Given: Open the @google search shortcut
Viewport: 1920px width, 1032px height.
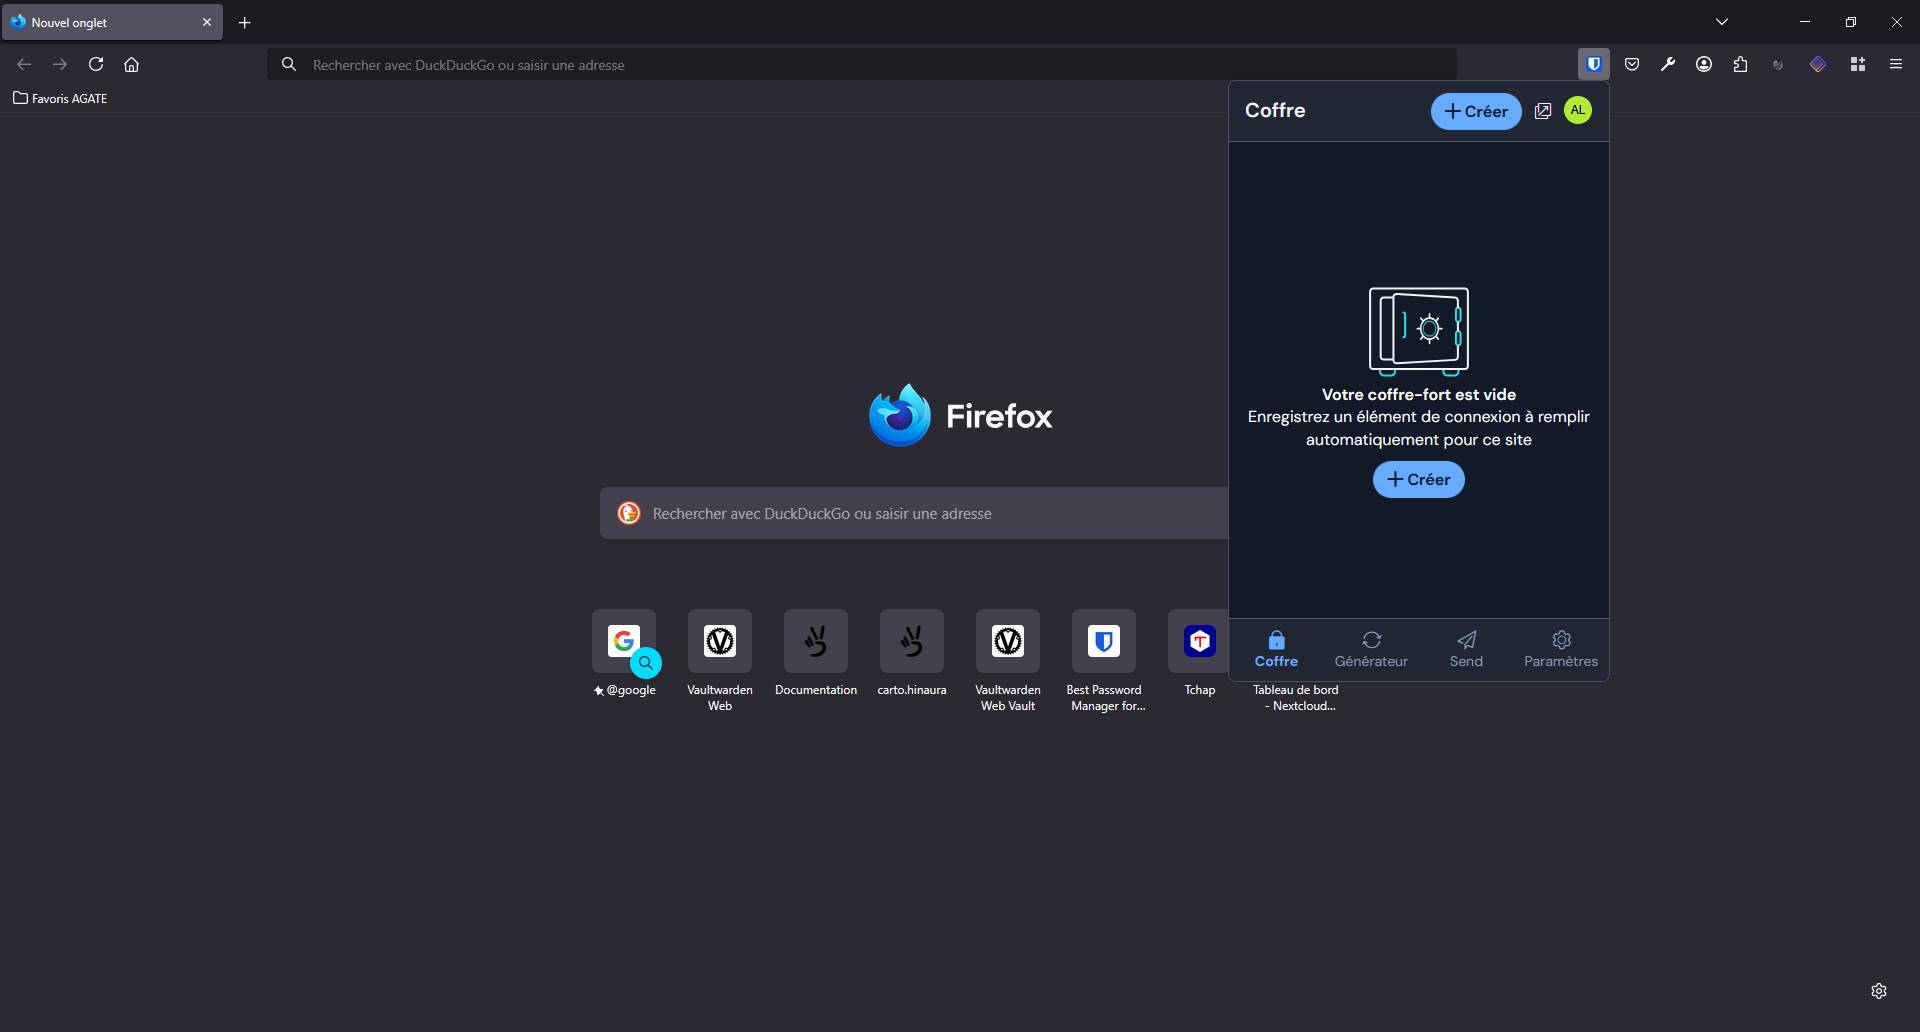Looking at the screenshot, I should tap(624, 641).
